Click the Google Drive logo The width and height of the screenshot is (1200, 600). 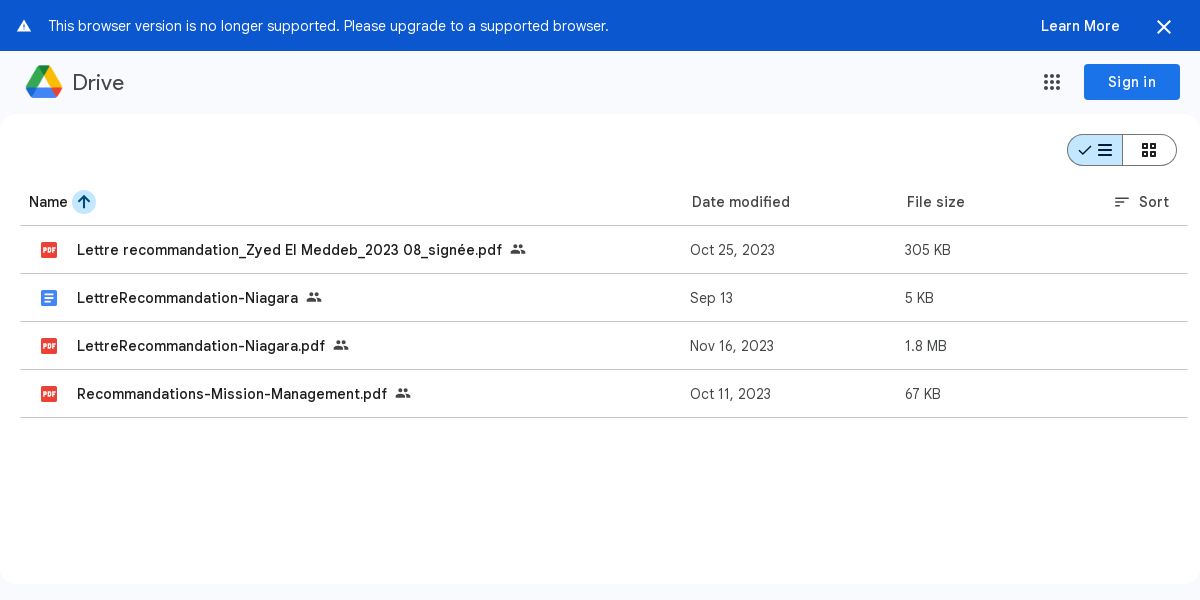pyautogui.click(x=44, y=82)
